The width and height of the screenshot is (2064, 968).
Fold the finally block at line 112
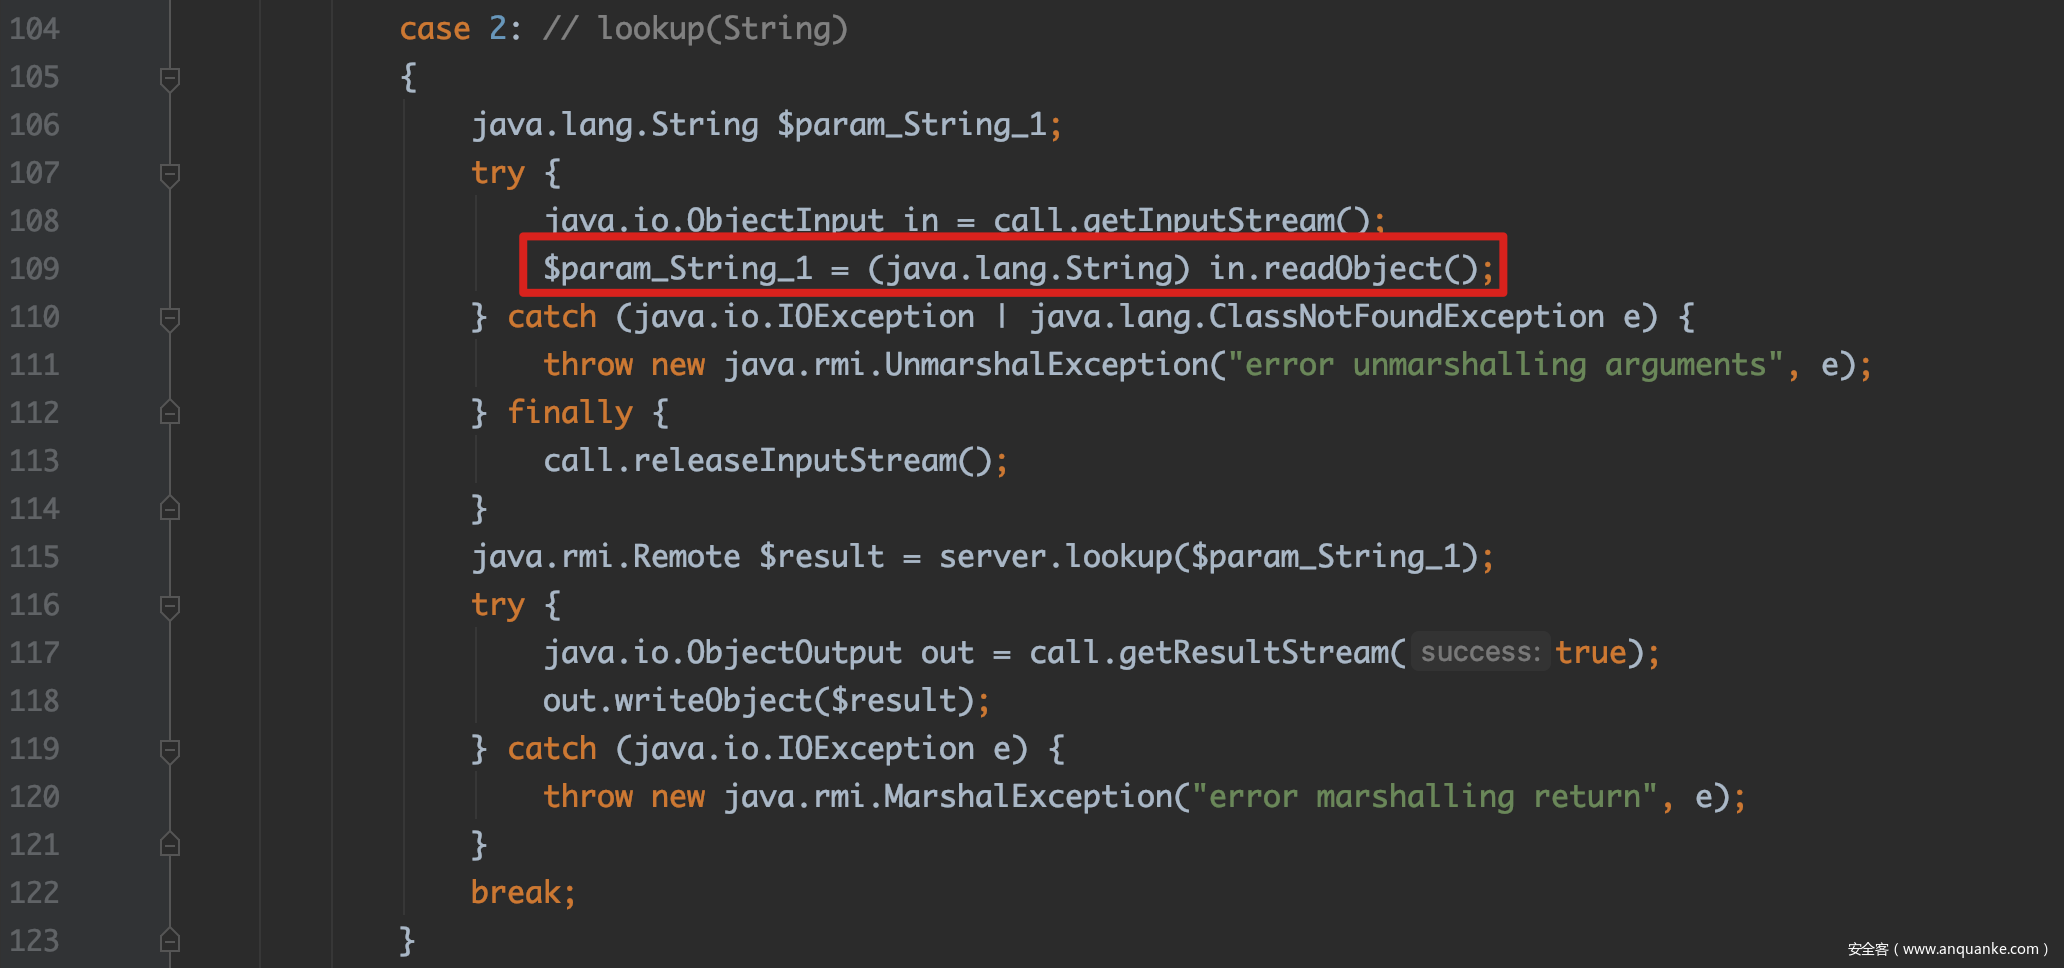point(170,413)
